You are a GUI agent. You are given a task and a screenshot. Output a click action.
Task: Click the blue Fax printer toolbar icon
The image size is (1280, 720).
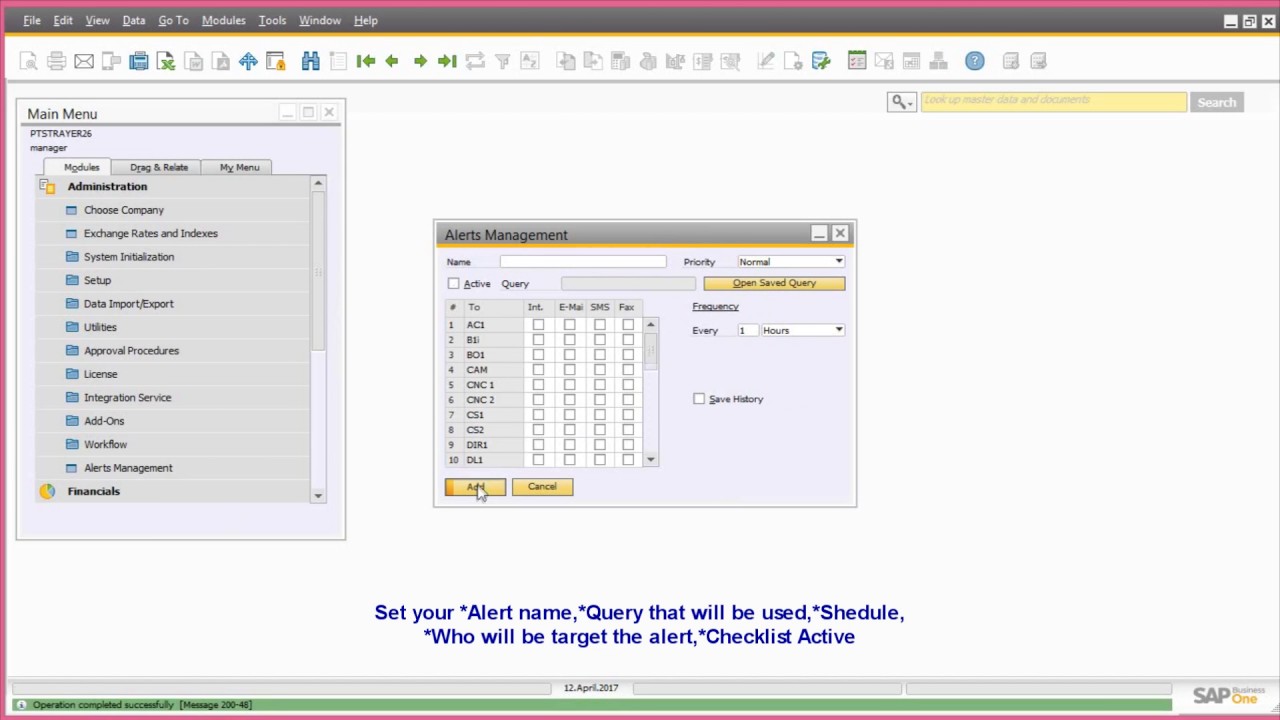point(139,62)
